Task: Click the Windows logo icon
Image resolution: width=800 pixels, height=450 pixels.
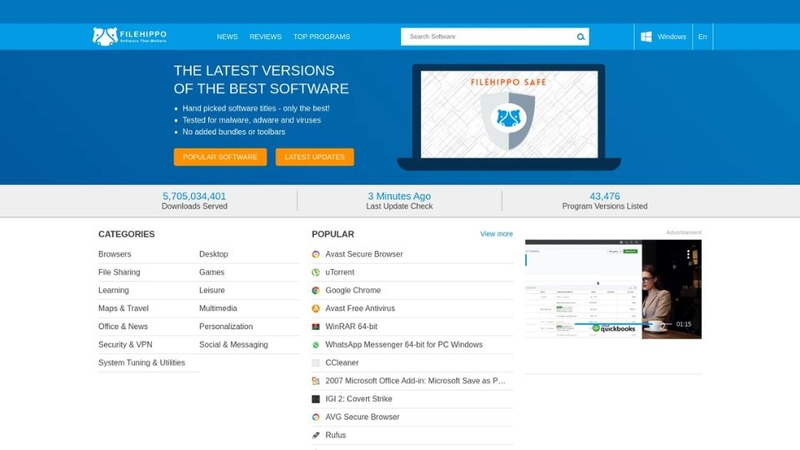Action: point(646,37)
